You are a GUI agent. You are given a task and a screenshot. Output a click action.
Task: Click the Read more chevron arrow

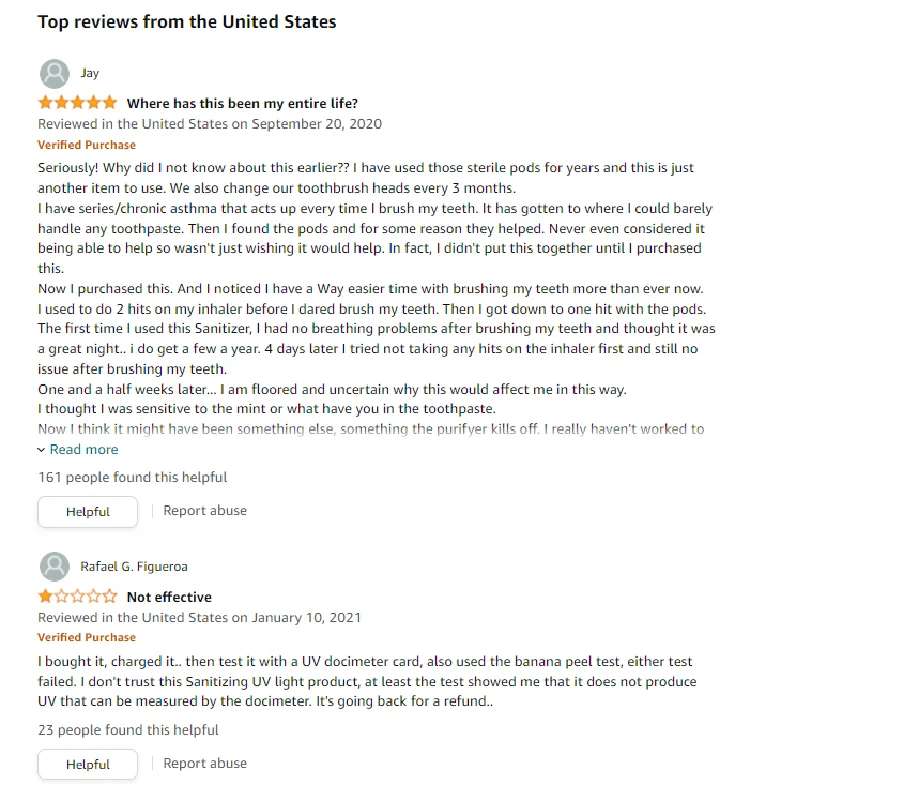[x=42, y=450]
